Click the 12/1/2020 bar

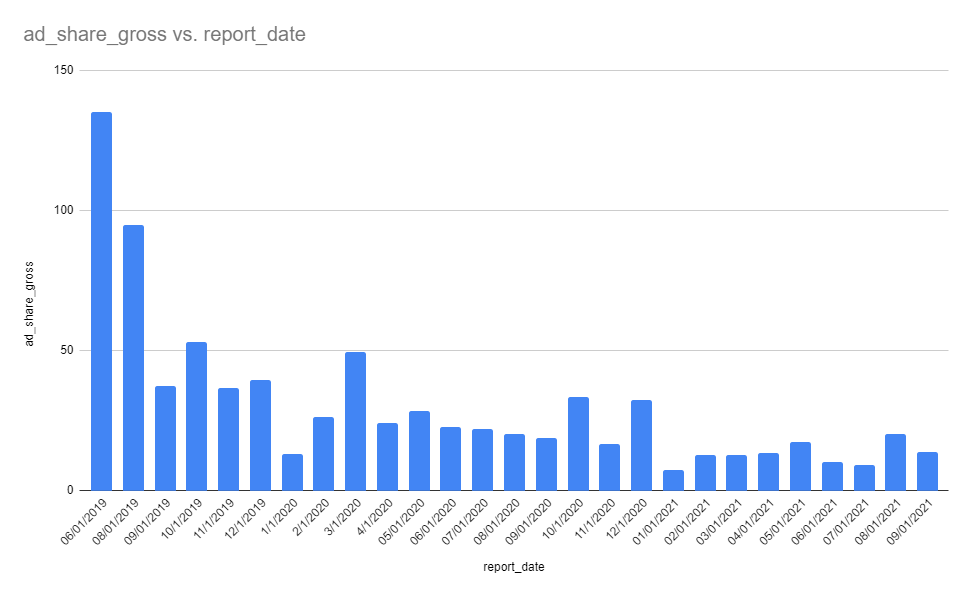coord(641,445)
